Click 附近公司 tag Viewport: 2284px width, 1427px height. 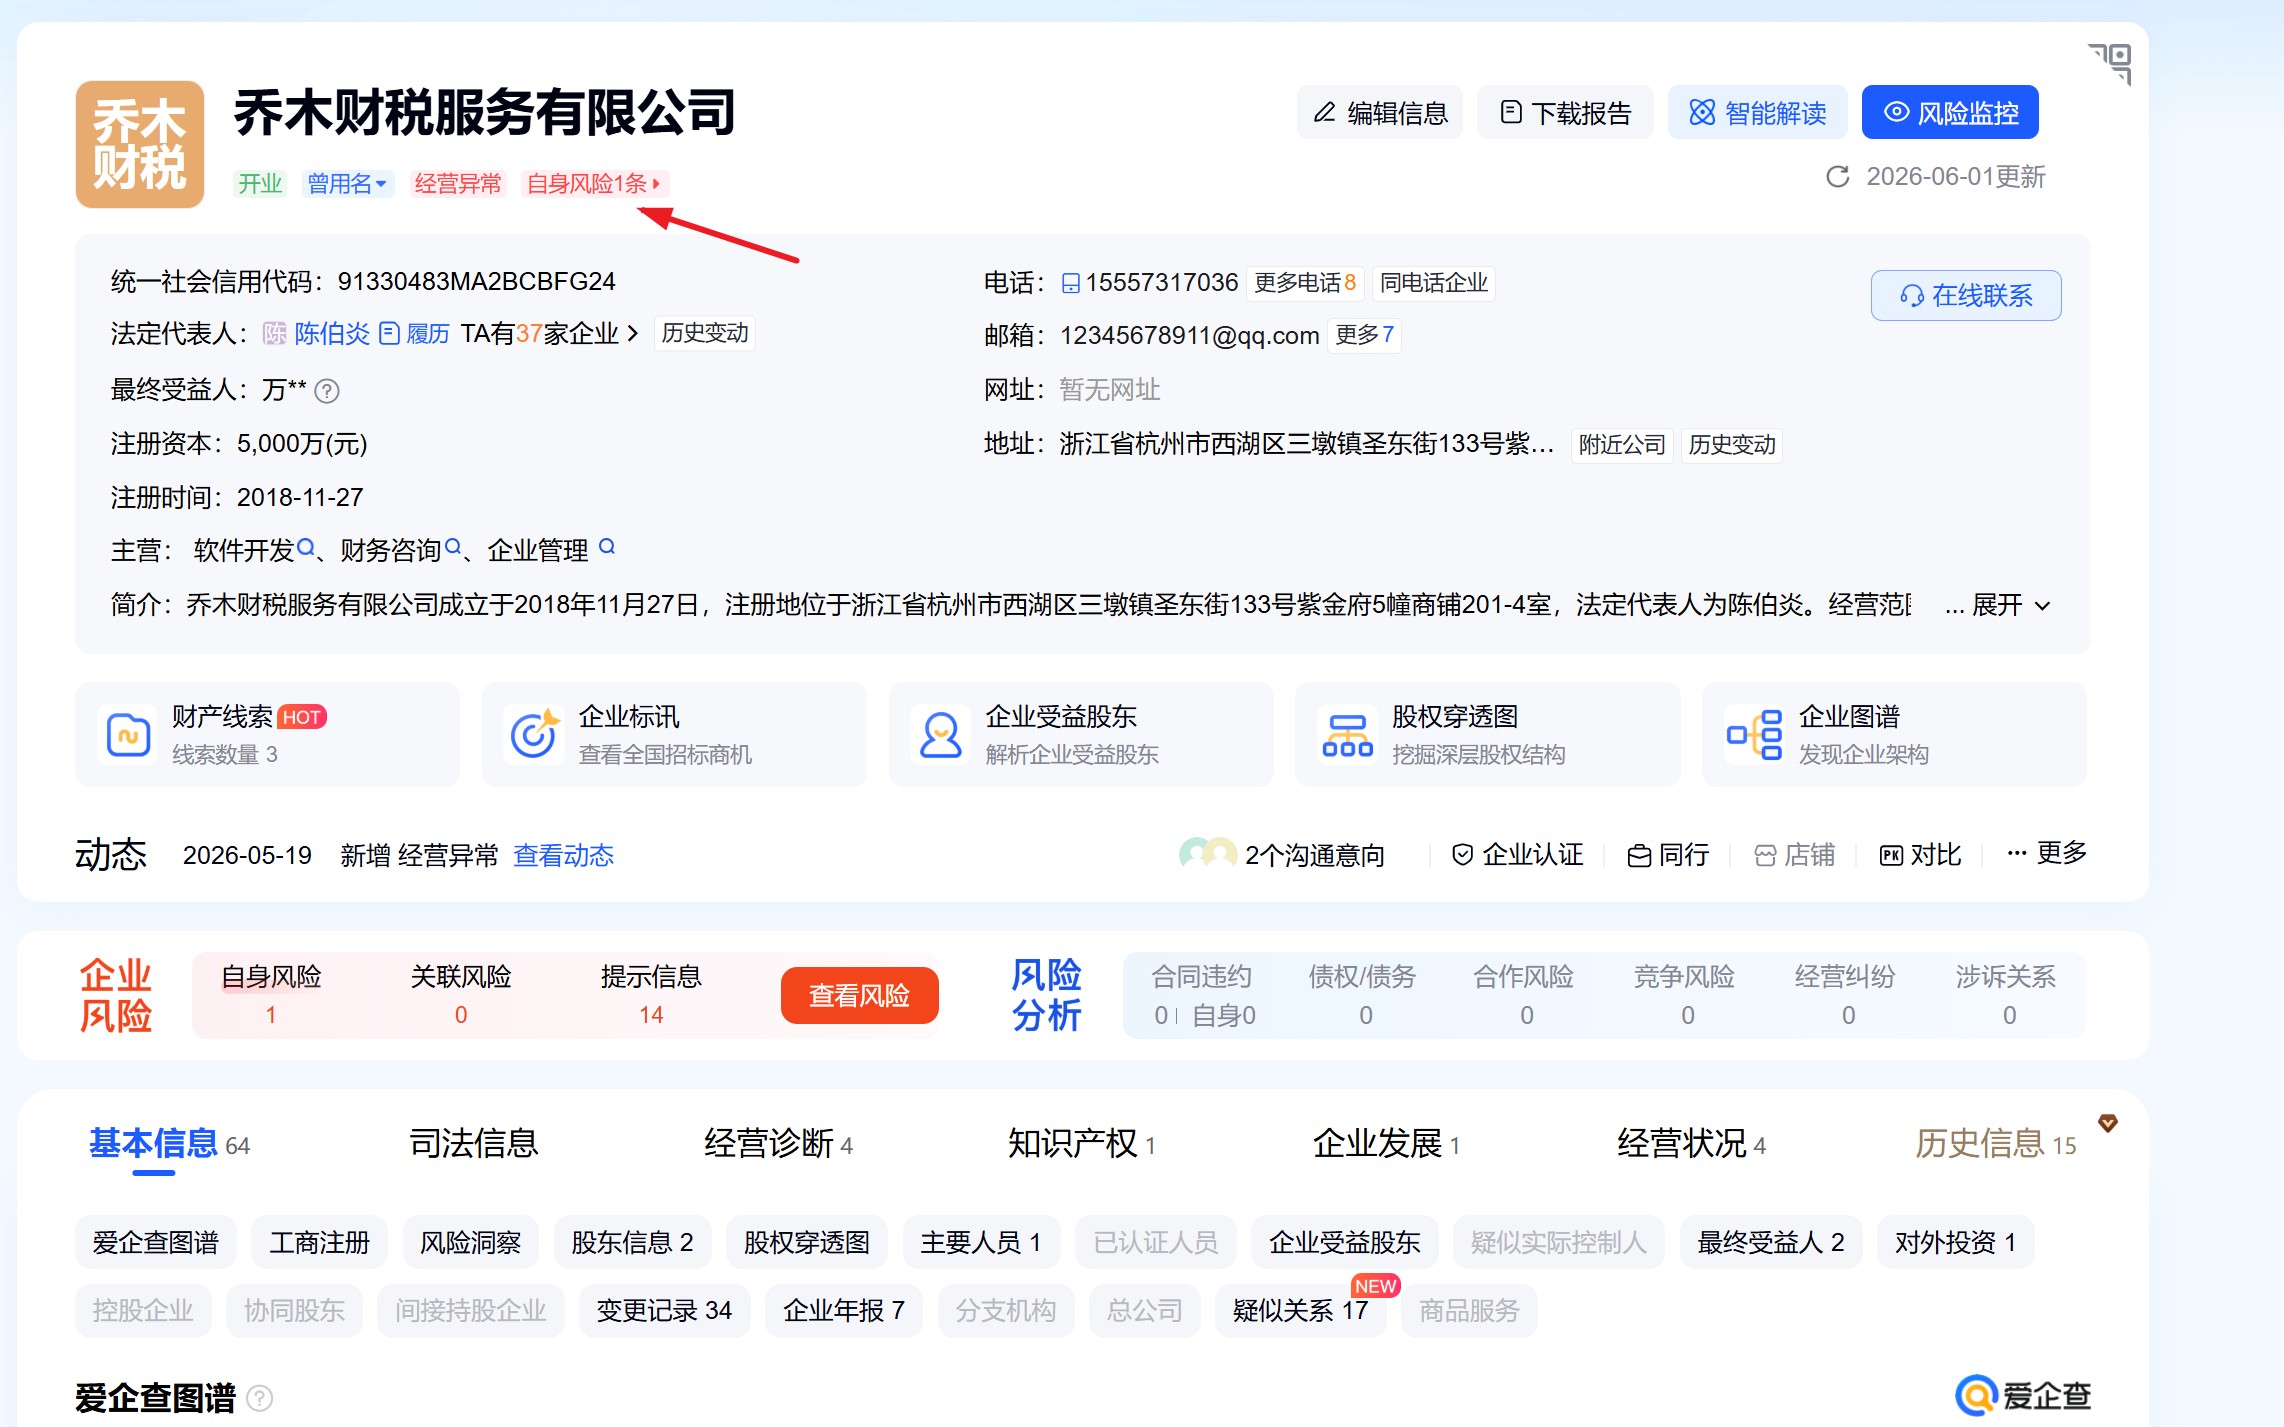[x=1622, y=444]
